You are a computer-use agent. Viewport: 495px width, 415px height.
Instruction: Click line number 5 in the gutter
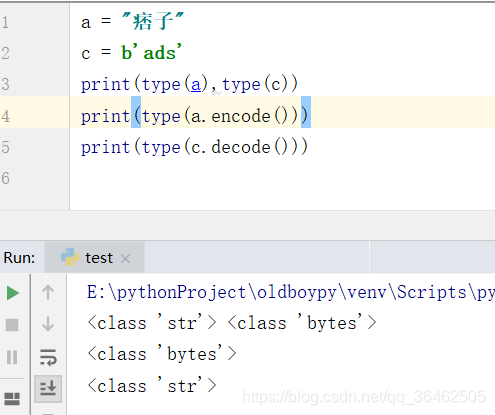click(x=5, y=147)
